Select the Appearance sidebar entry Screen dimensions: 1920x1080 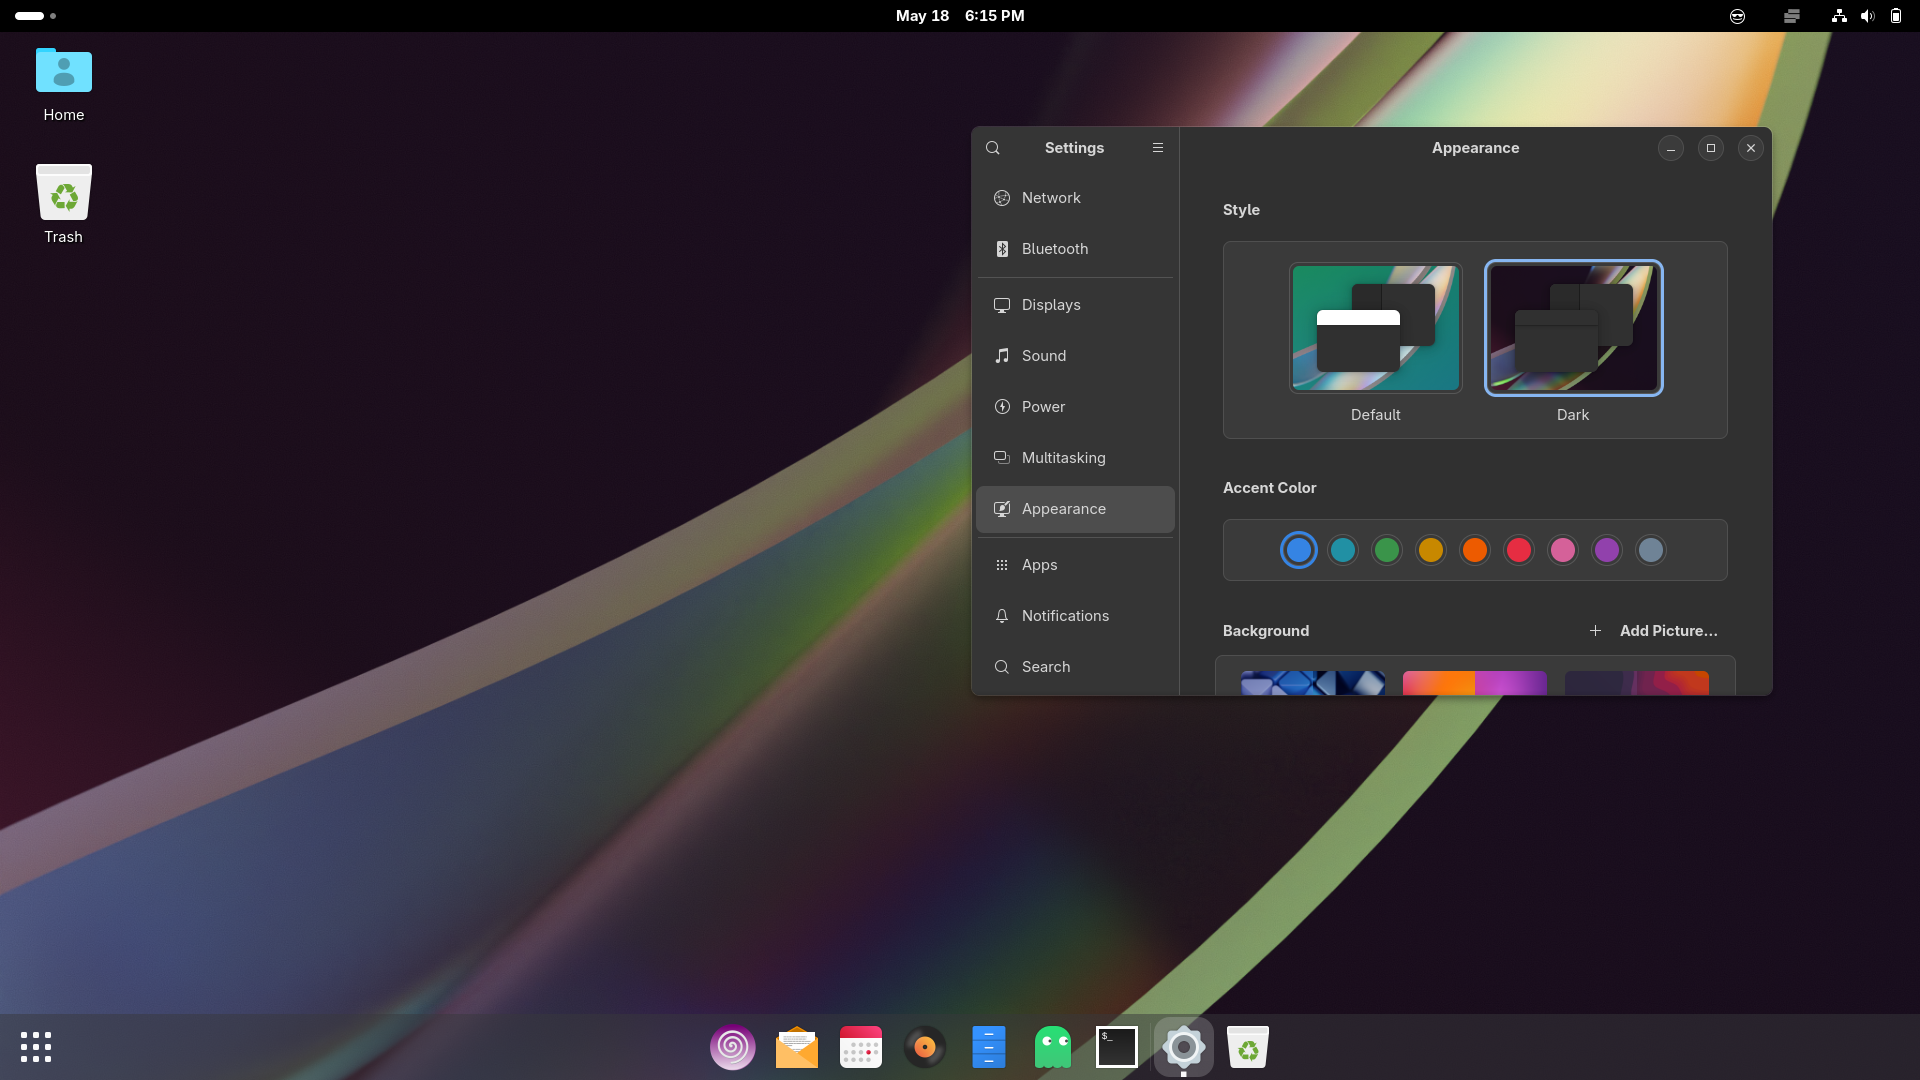pyautogui.click(x=1075, y=509)
